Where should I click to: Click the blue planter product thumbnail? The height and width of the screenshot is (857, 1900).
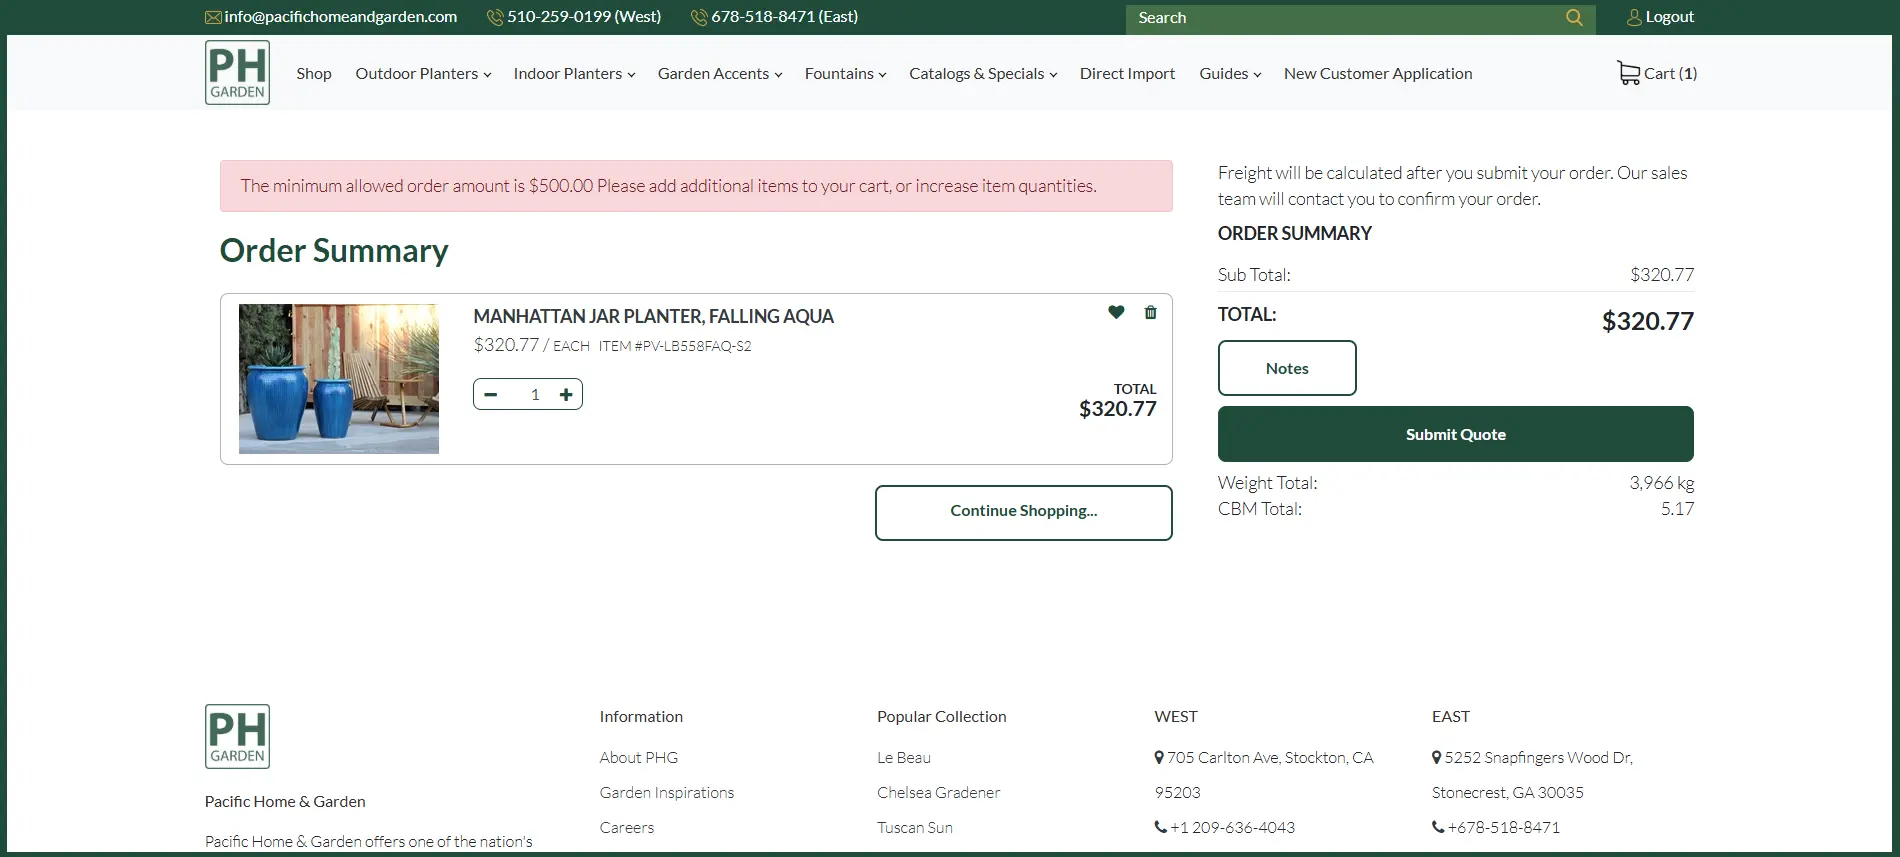[x=339, y=379]
